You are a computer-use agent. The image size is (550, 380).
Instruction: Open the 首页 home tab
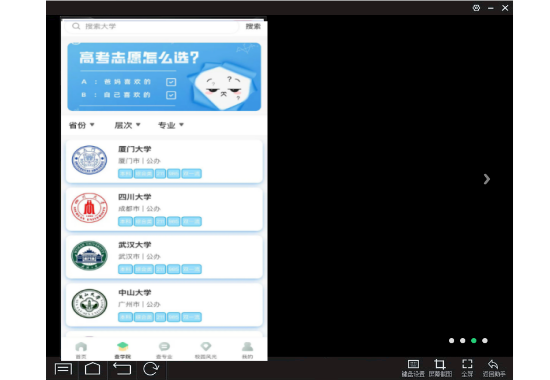(81, 350)
